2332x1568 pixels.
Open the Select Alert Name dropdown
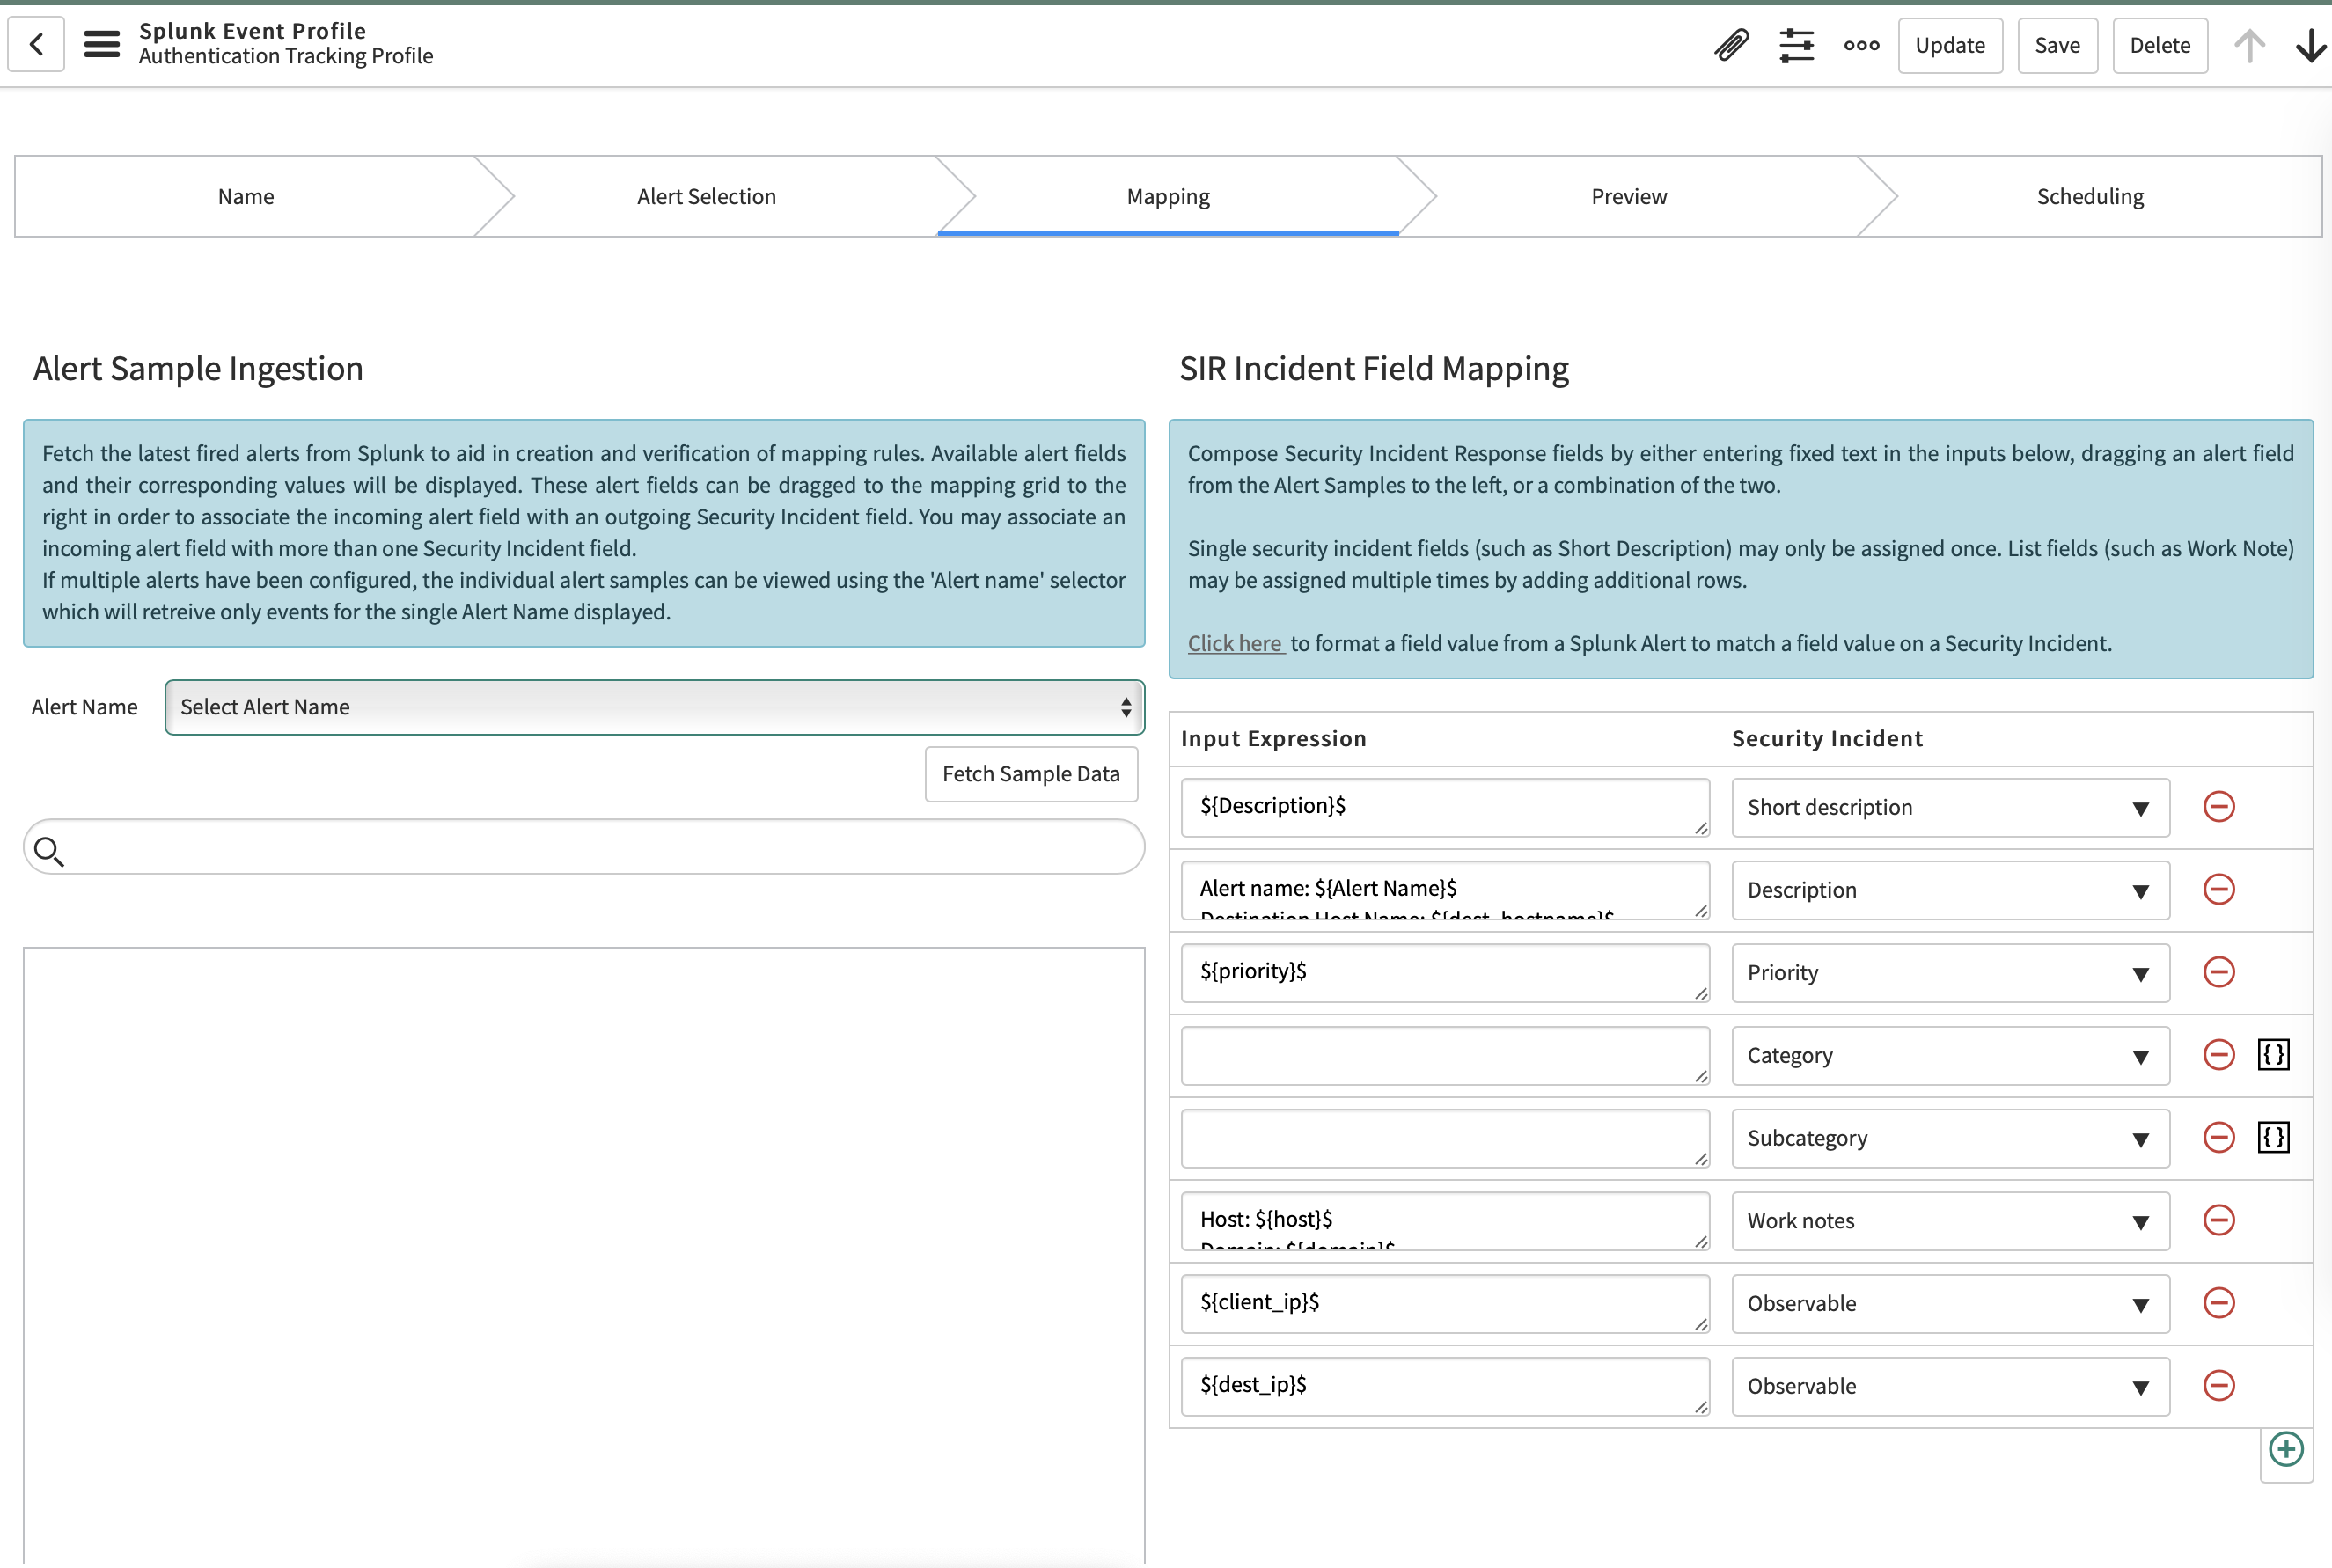(x=655, y=708)
